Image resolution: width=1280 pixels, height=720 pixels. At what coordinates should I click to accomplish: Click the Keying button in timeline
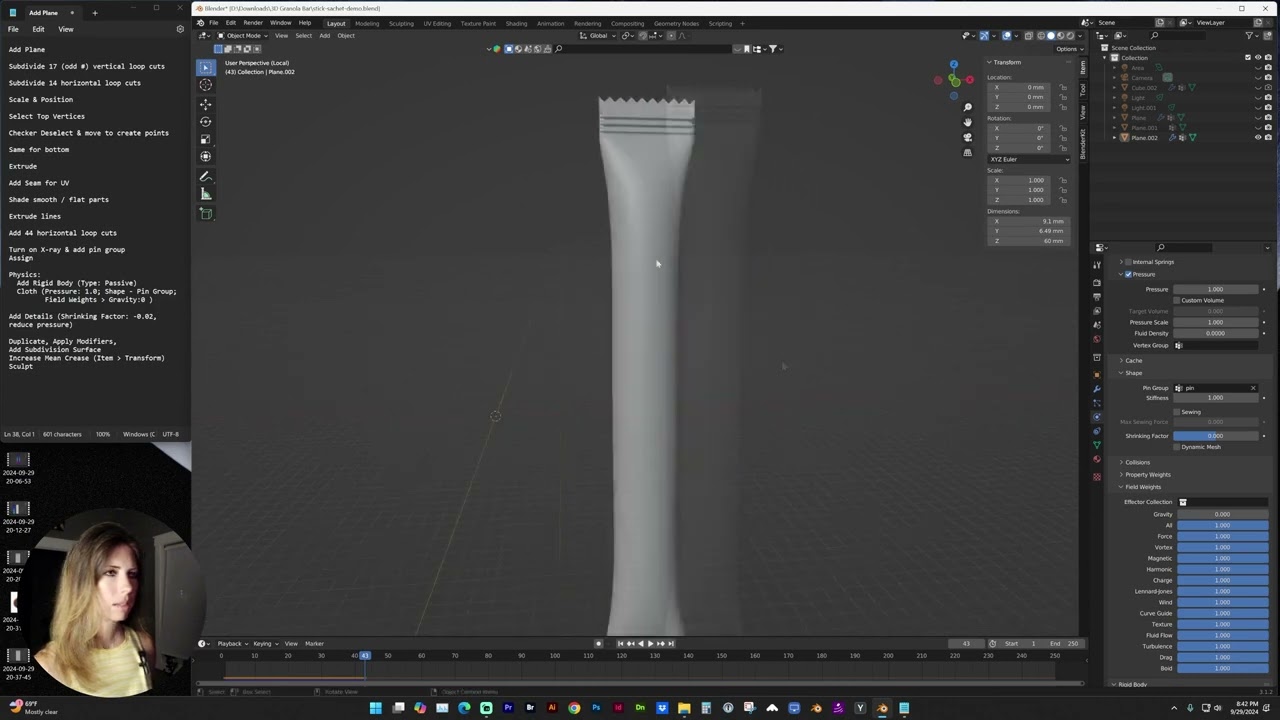click(x=263, y=644)
